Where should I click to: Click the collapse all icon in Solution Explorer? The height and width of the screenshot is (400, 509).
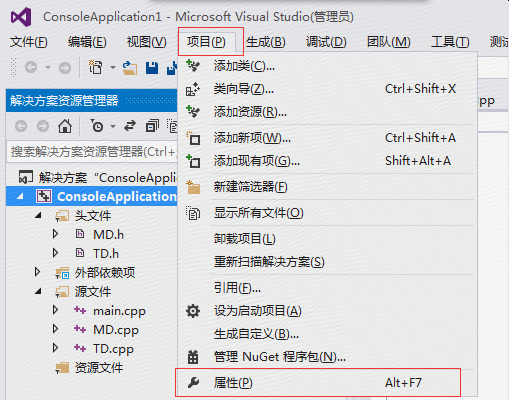coord(152,126)
